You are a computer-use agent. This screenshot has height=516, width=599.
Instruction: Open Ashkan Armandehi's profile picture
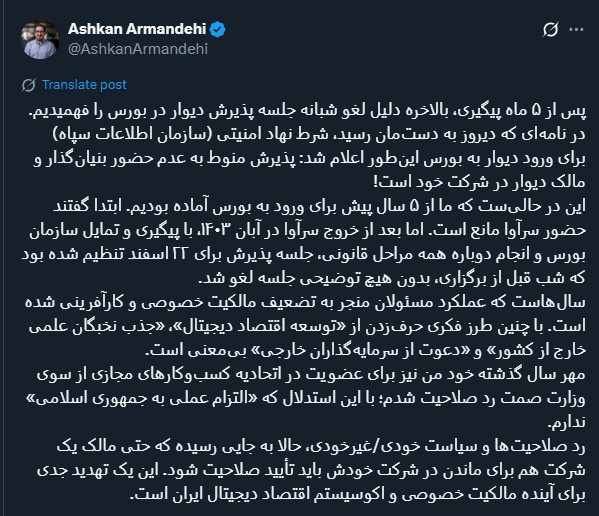[40, 39]
